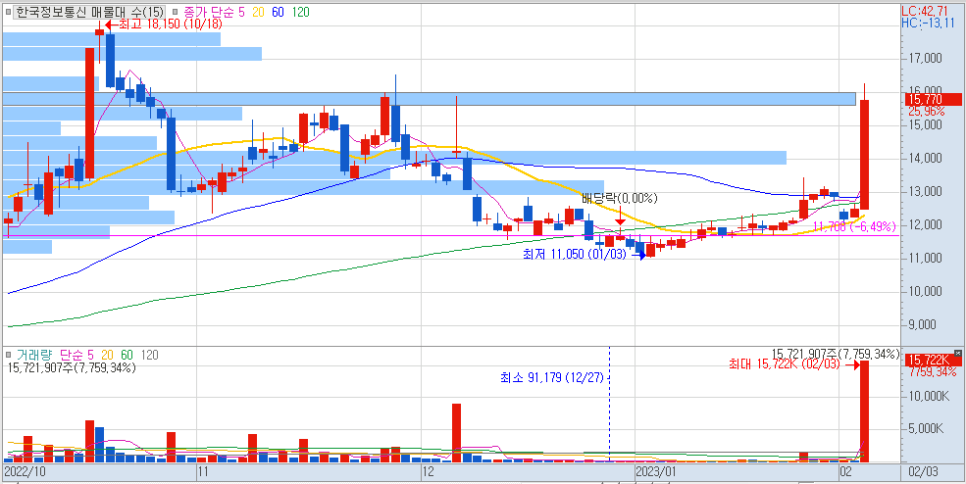Click the 13,000 price axis label
Screen dimensions: 966x484
(x=924, y=192)
